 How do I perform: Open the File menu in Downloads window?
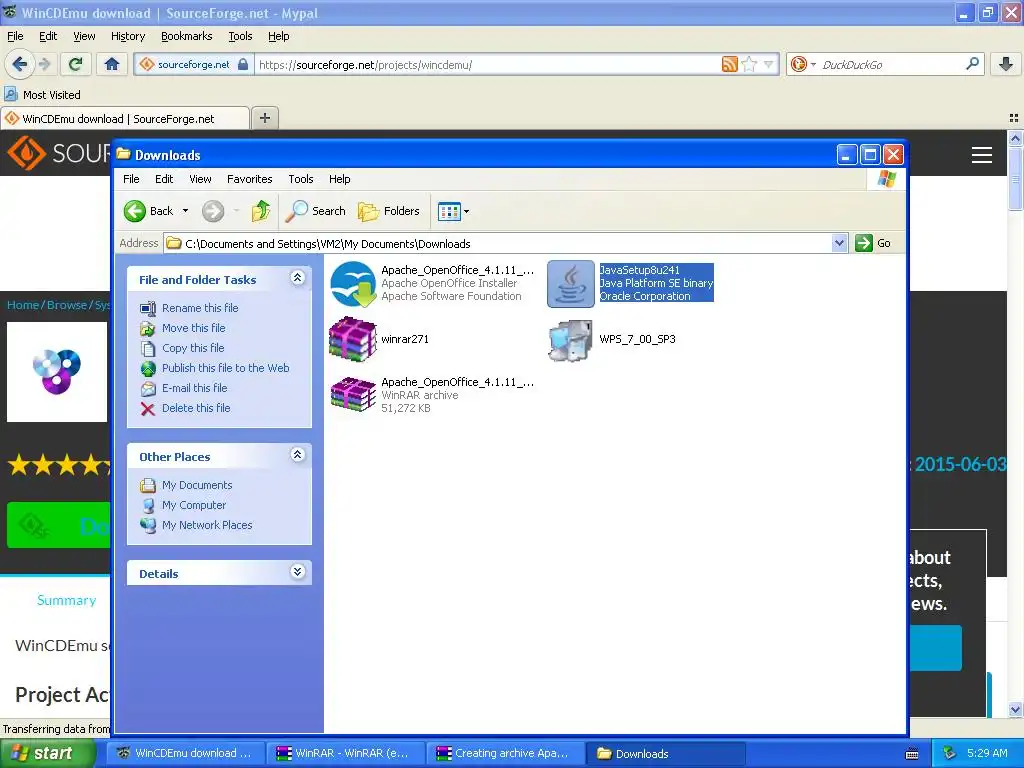[x=131, y=179]
